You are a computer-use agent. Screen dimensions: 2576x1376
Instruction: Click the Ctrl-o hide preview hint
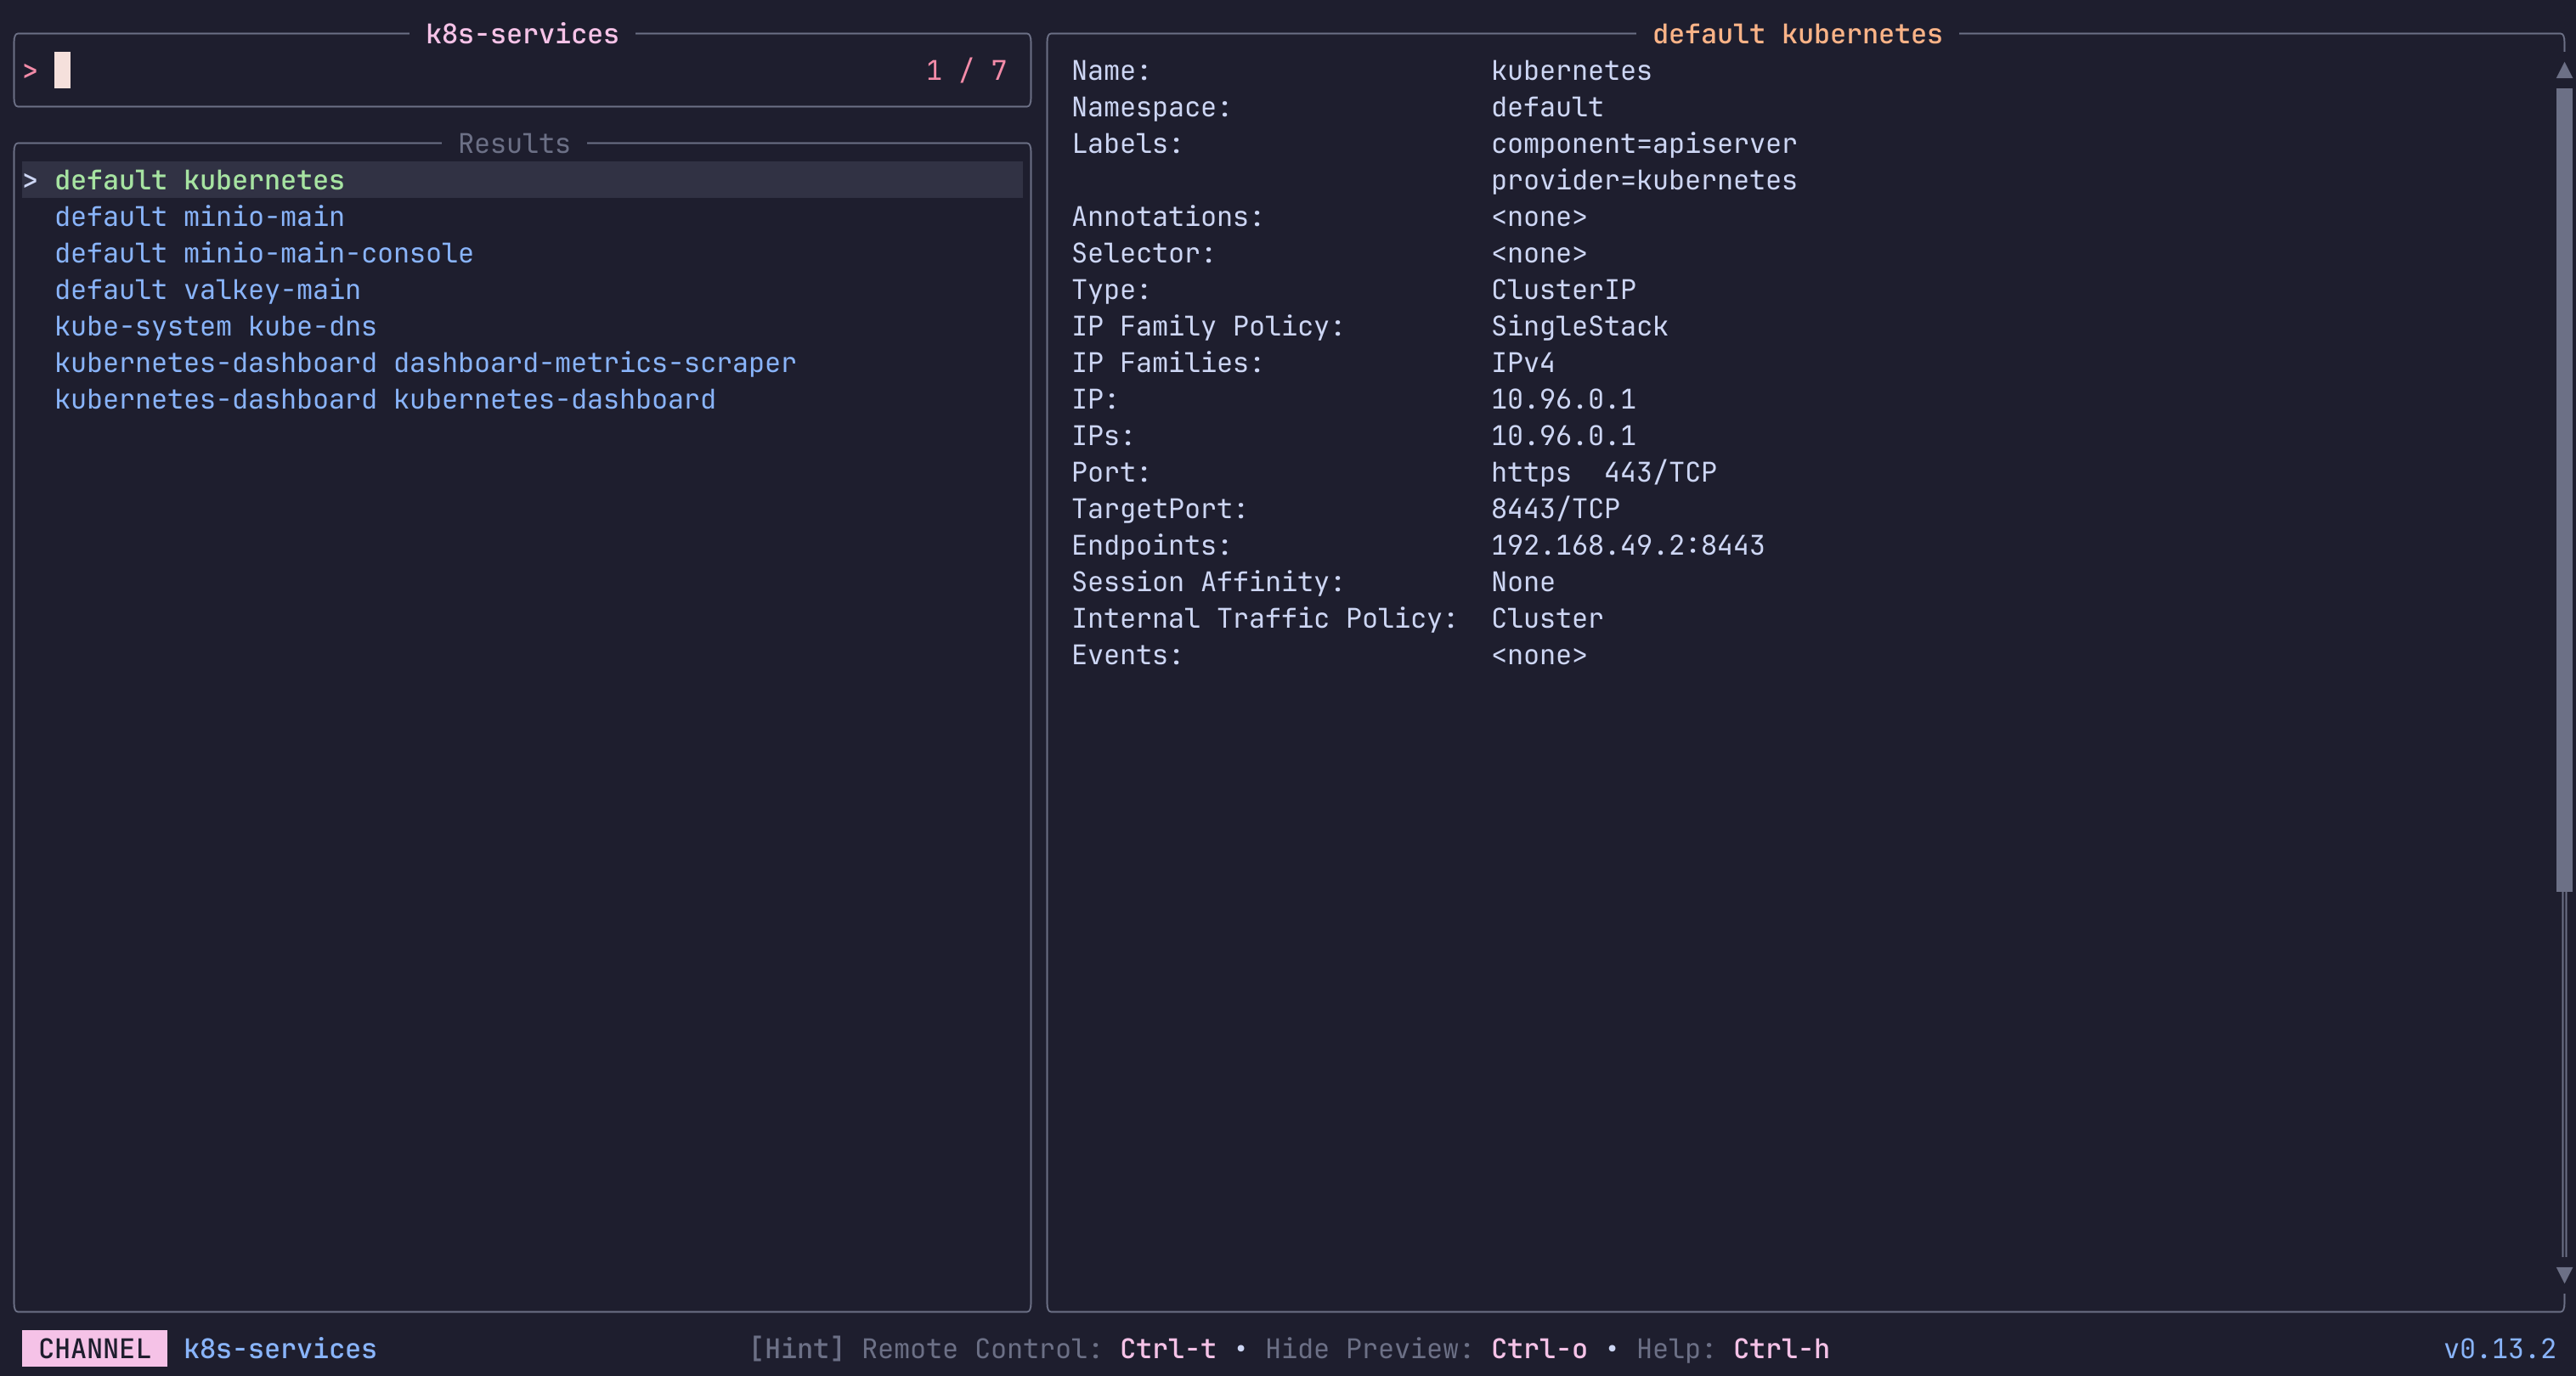pos(1539,1349)
